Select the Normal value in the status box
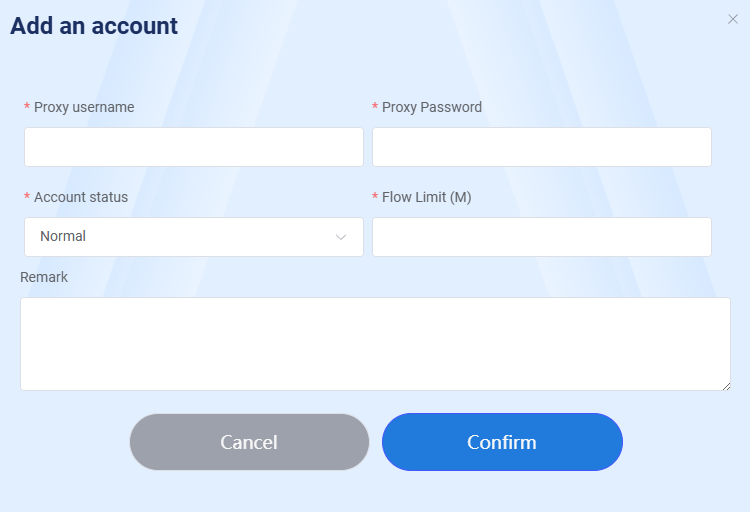 click(x=63, y=236)
